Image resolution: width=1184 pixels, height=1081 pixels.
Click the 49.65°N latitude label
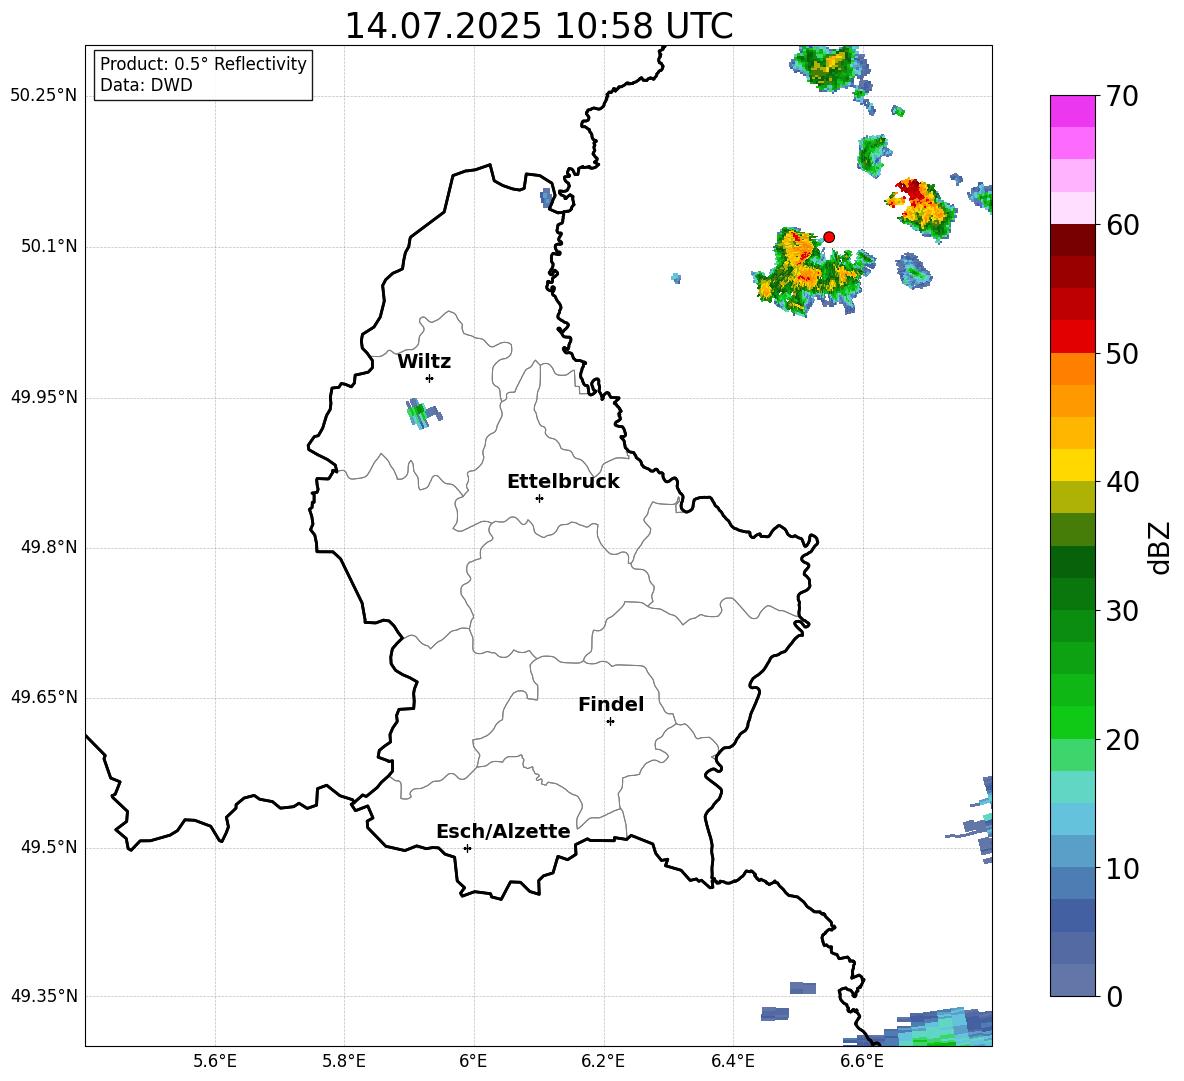(x=44, y=697)
